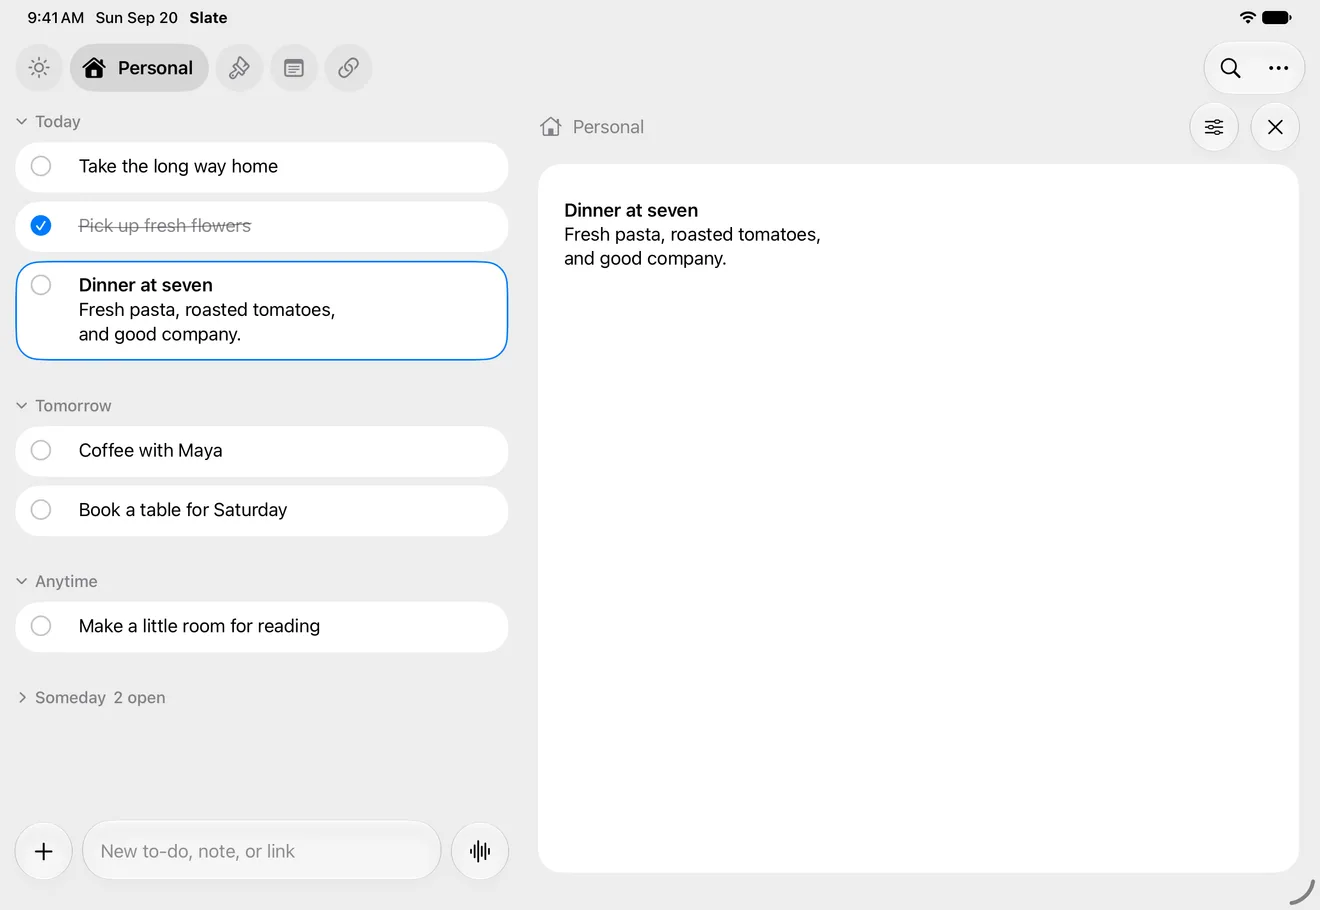
Task: Focus the New to-do, note, or link field
Action: (262, 851)
